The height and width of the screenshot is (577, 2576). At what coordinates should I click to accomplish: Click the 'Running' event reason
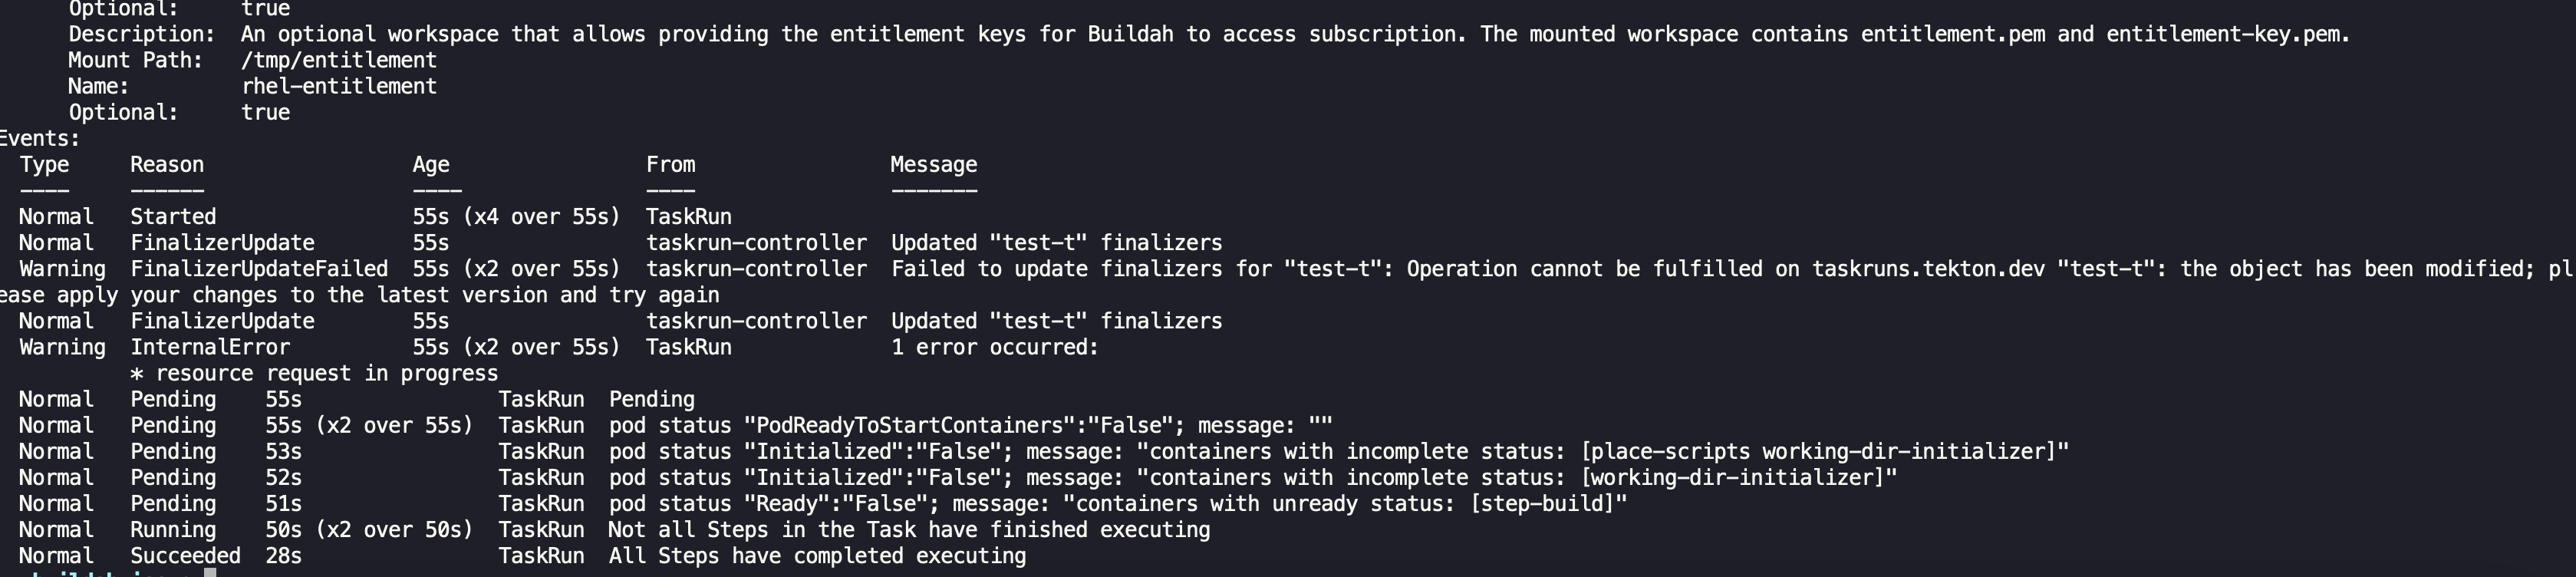(x=173, y=530)
